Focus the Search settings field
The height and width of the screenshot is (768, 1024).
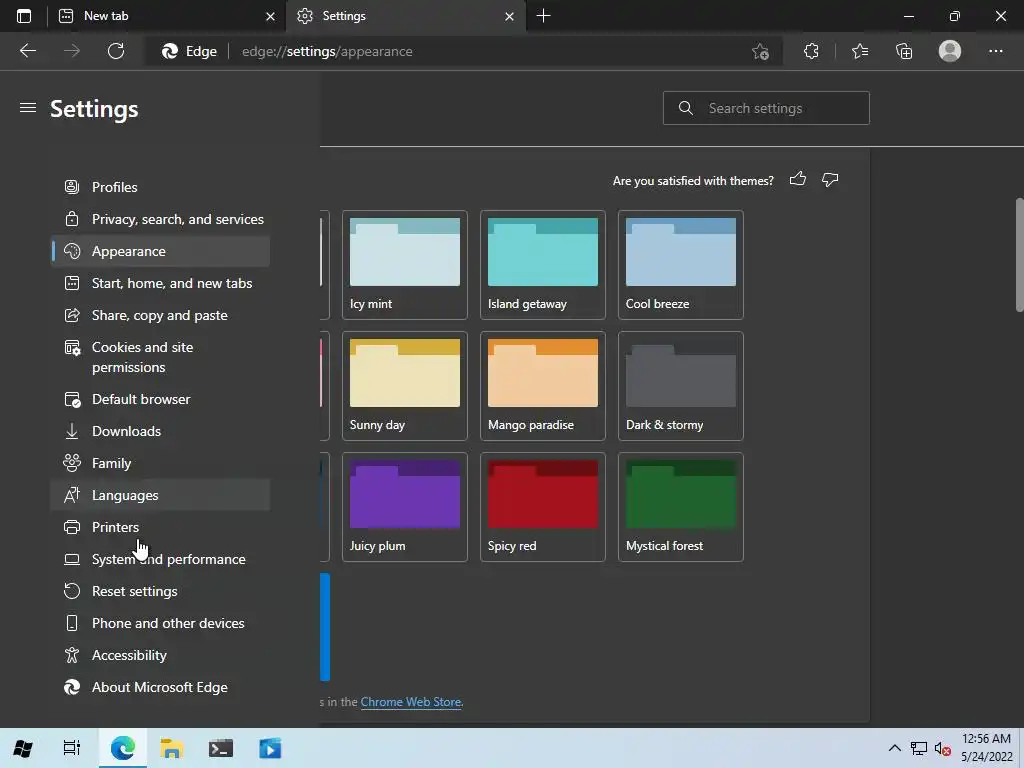click(x=766, y=108)
